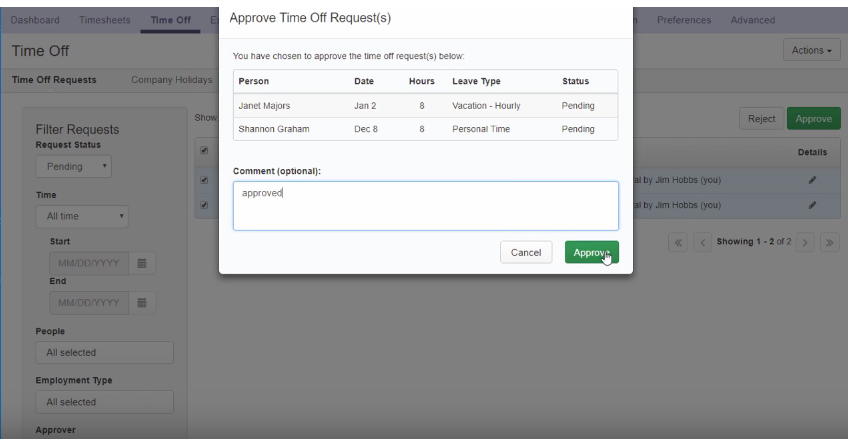This screenshot has height=439, width=848.
Task: Open the Preferences tab
Action: click(684, 20)
